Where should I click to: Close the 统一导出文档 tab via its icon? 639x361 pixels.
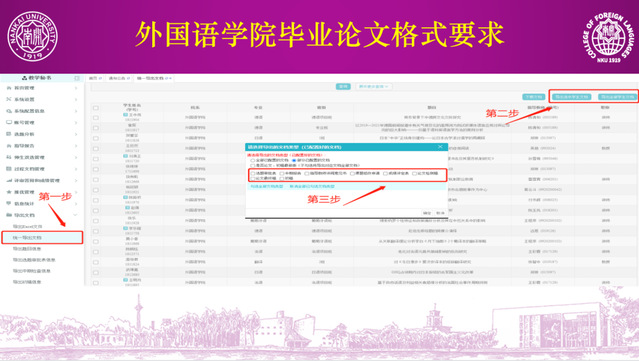coord(170,78)
